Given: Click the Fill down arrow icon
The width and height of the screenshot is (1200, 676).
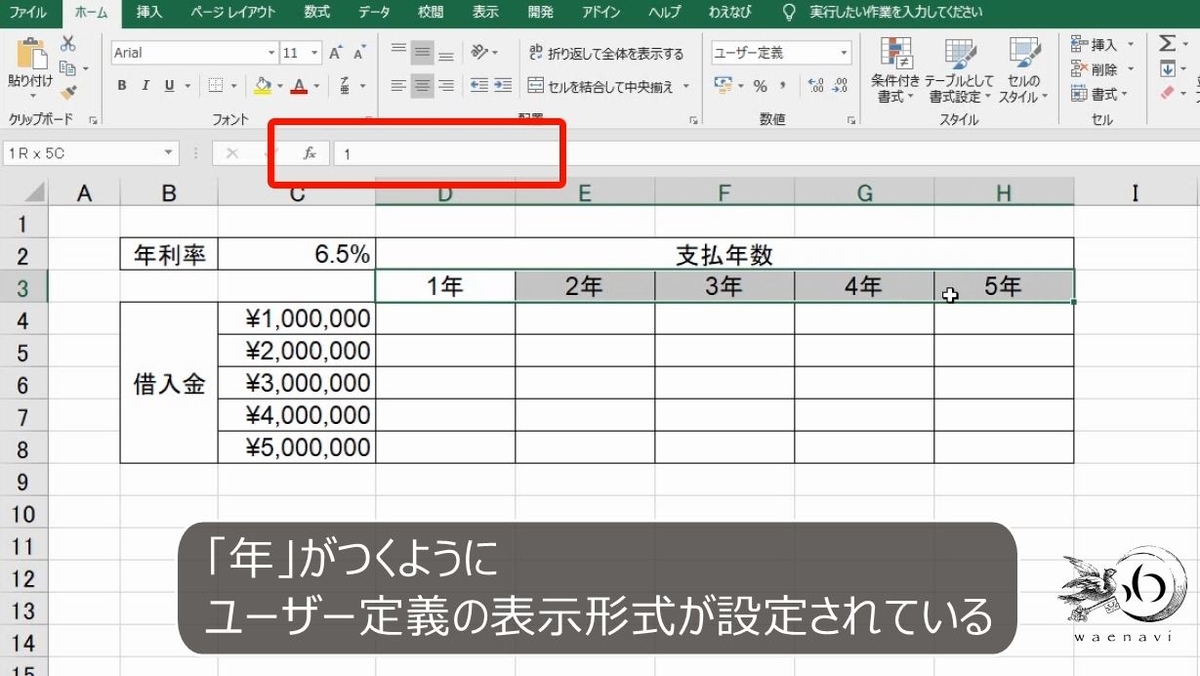Looking at the screenshot, I should 1167,69.
